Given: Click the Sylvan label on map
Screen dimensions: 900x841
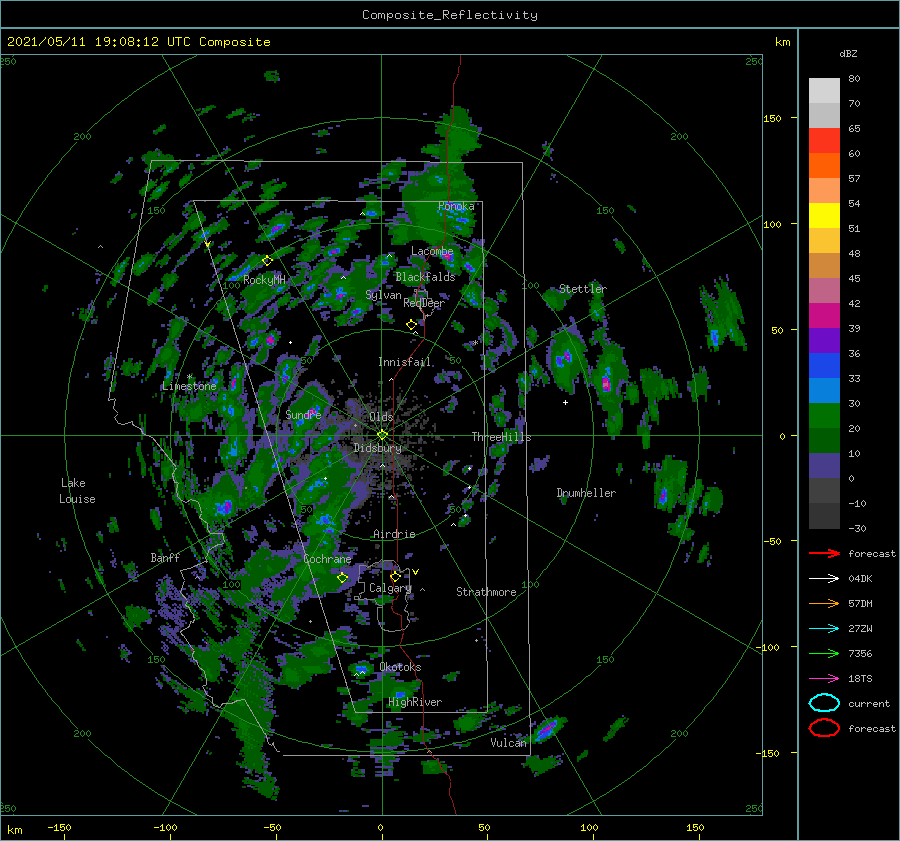Looking at the screenshot, I should (383, 295).
